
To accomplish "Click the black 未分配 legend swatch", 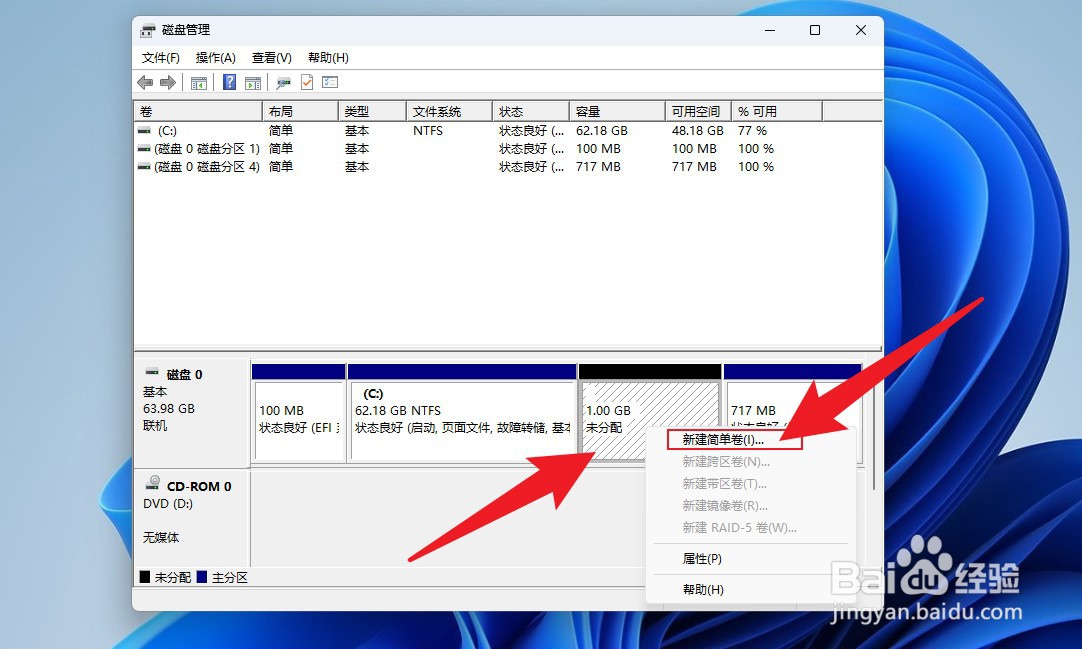I will 145,577.
